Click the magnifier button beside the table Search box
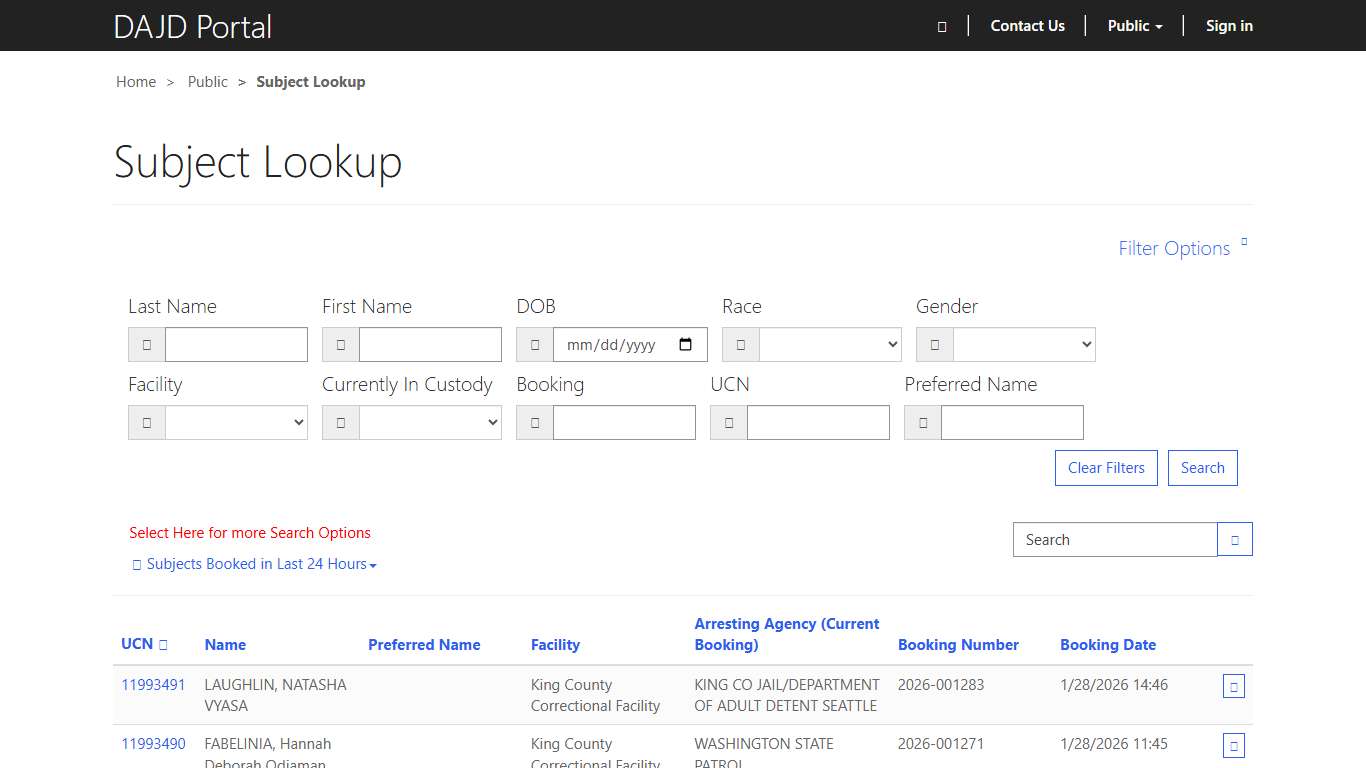The height and width of the screenshot is (768, 1366). point(1234,539)
